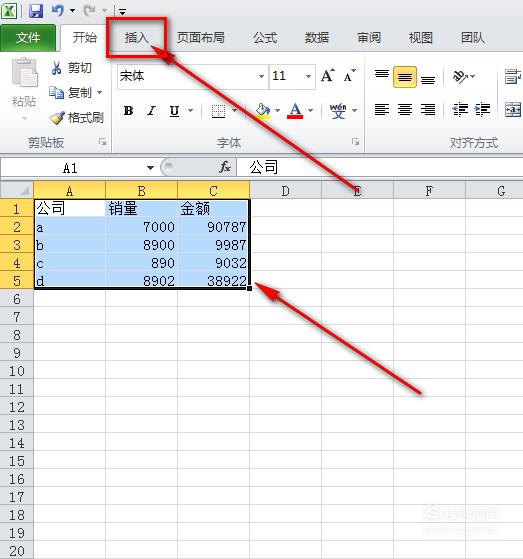The image size is (523, 559).
Task: Select cell with value 8900
Action: point(141,245)
